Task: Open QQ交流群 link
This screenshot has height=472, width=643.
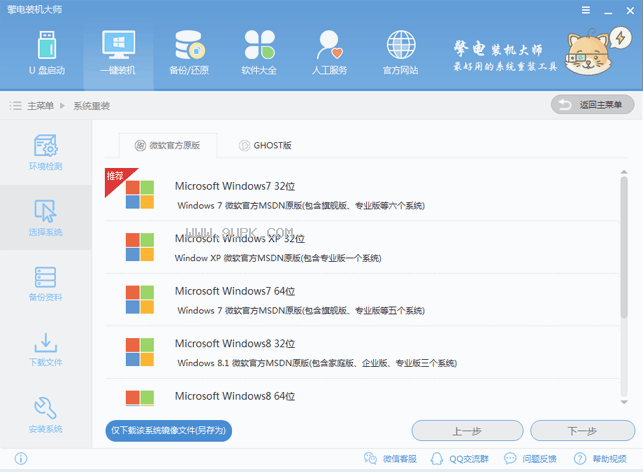Action: pyautogui.click(x=460, y=458)
